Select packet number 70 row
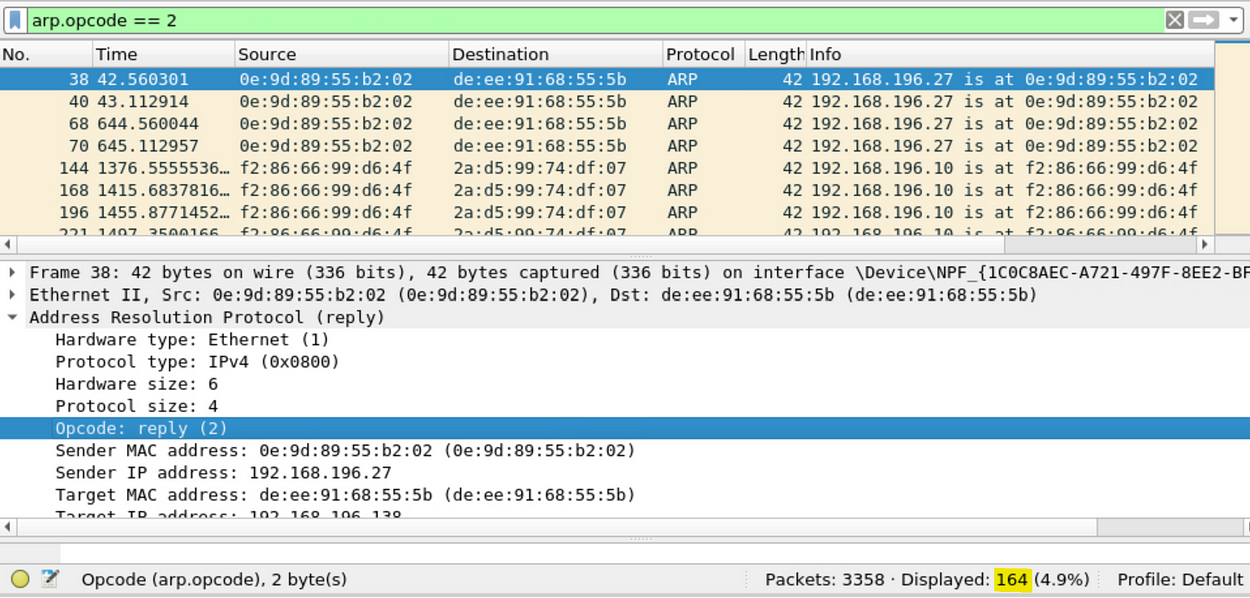 tap(607, 146)
